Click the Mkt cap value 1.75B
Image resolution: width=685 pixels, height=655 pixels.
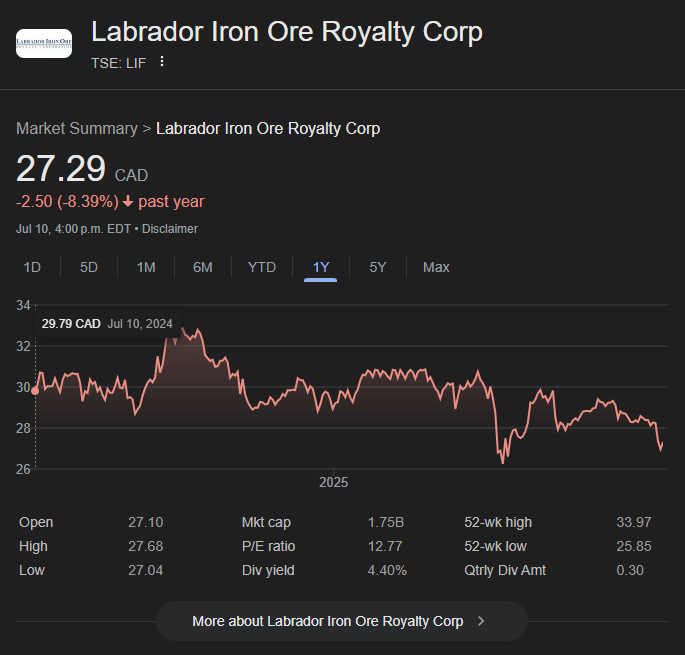coord(386,522)
